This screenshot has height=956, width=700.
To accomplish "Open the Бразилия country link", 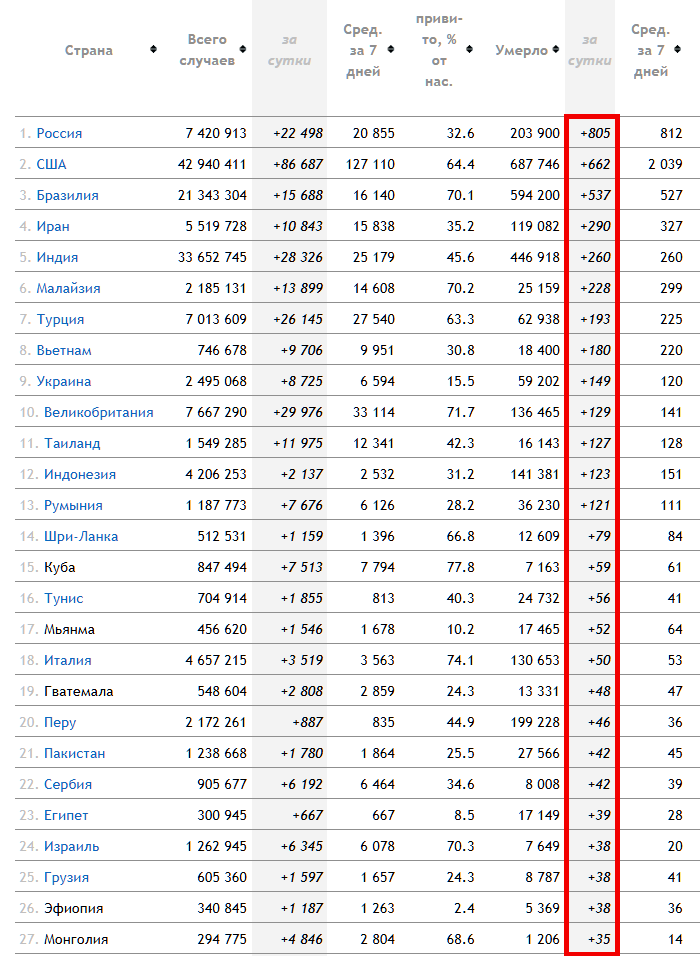I will [67, 195].
